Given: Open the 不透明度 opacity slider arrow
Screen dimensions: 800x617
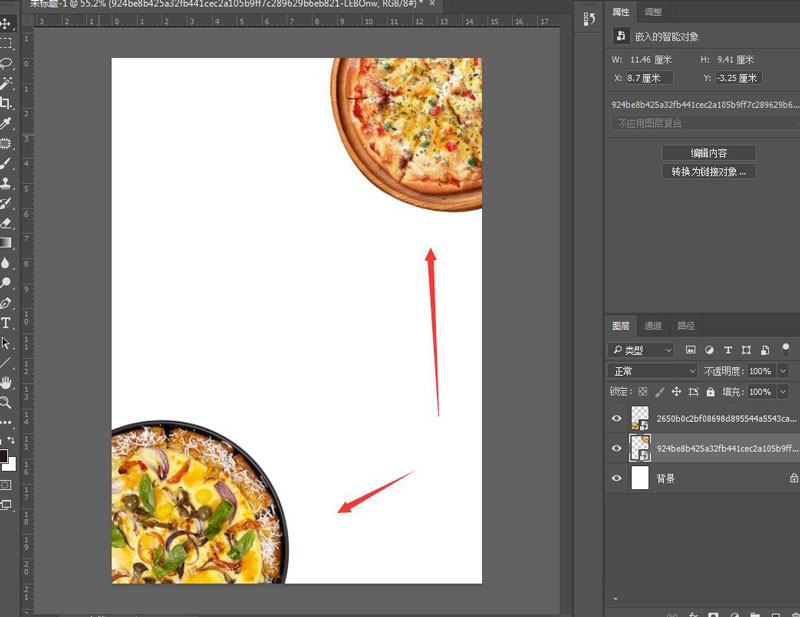Looking at the screenshot, I should click(x=783, y=371).
